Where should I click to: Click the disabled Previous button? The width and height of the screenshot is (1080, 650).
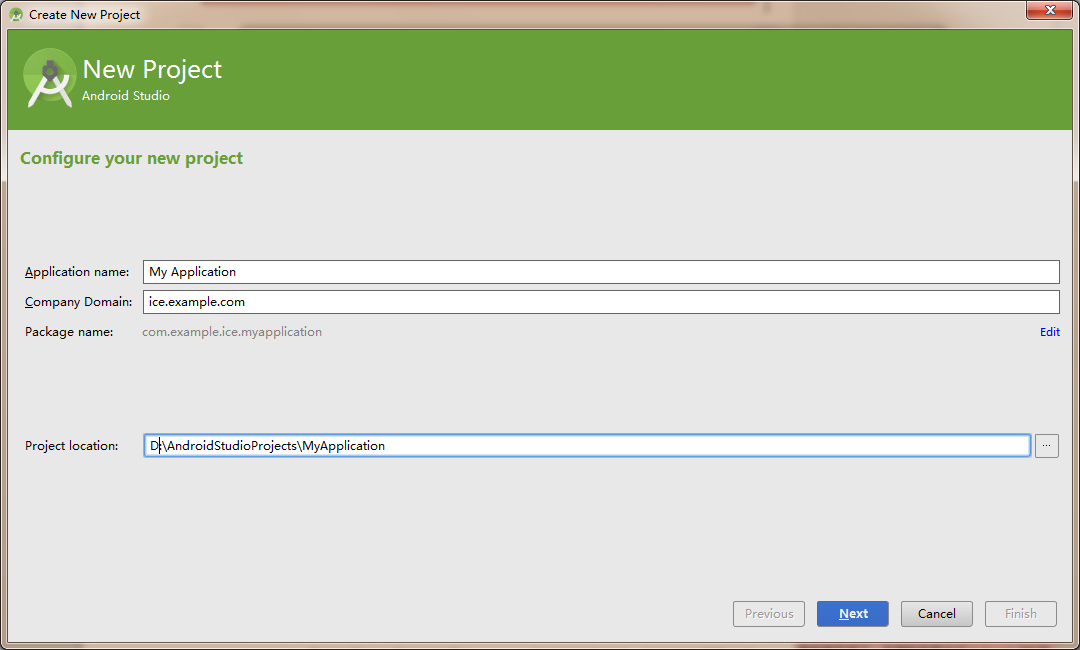pos(769,614)
